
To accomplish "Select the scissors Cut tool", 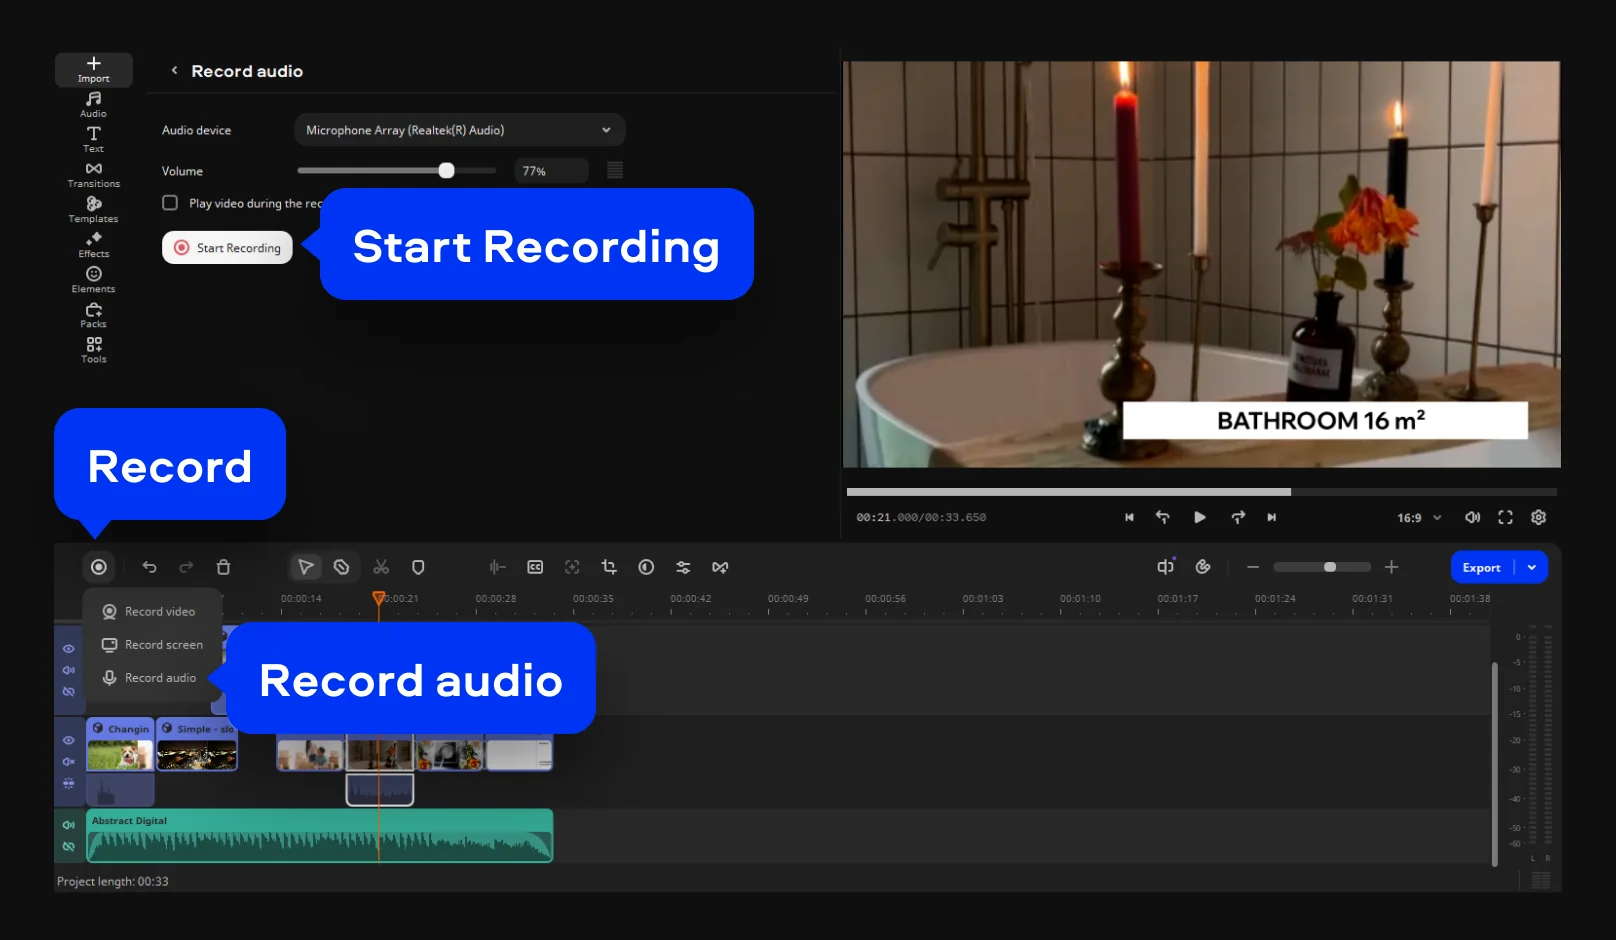I will (381, 567).
